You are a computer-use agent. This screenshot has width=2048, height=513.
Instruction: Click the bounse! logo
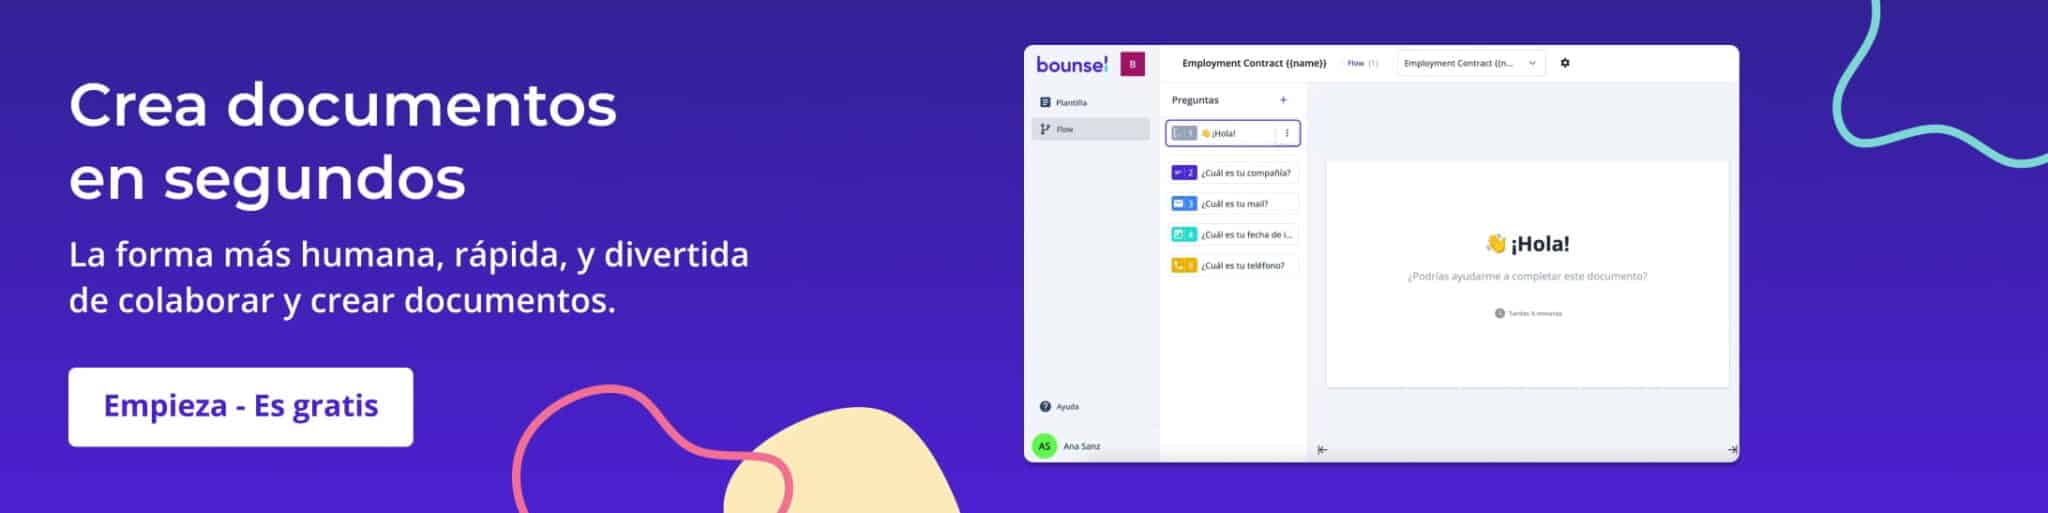pos(1071,65)
